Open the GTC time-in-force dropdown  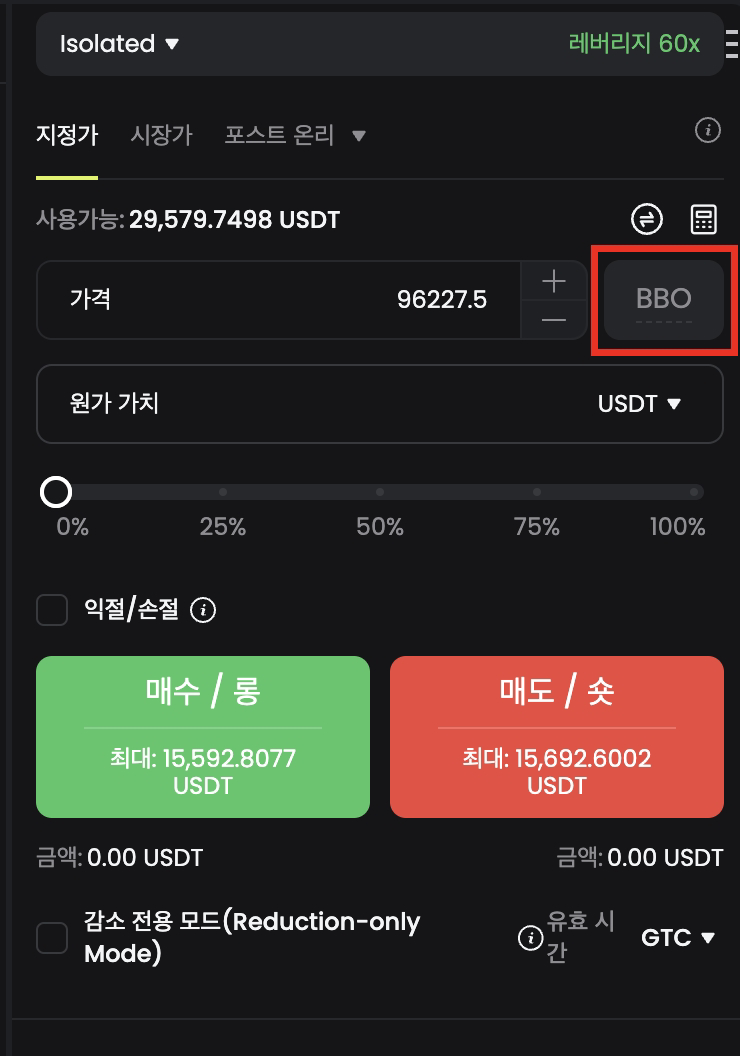coord(679,938)
